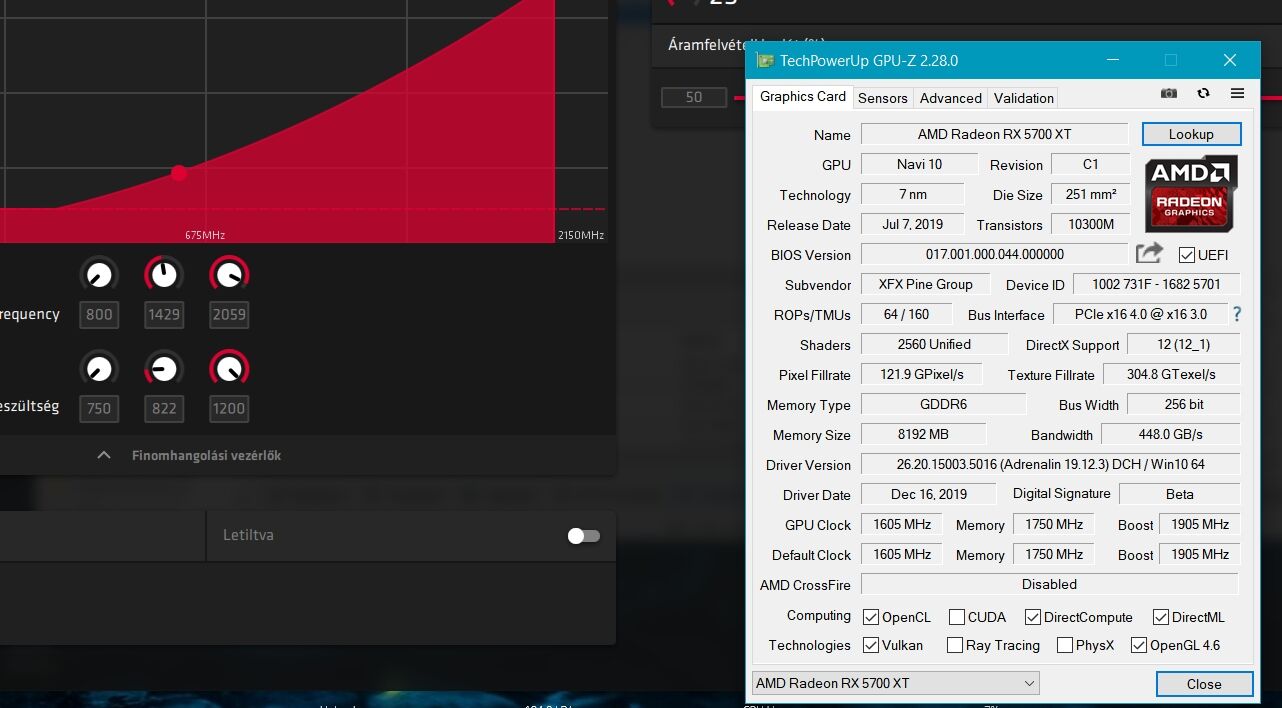Click the Lookup button
Image resolution: width=1282 pixels, height=708 pixels.
tap(1191, 134)
